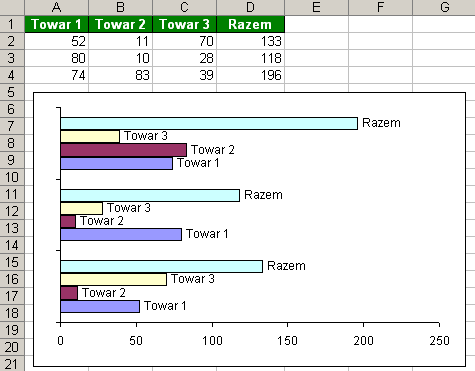Select empty cell E2
This screenshot has width=475, height=371.
point(316,41)
